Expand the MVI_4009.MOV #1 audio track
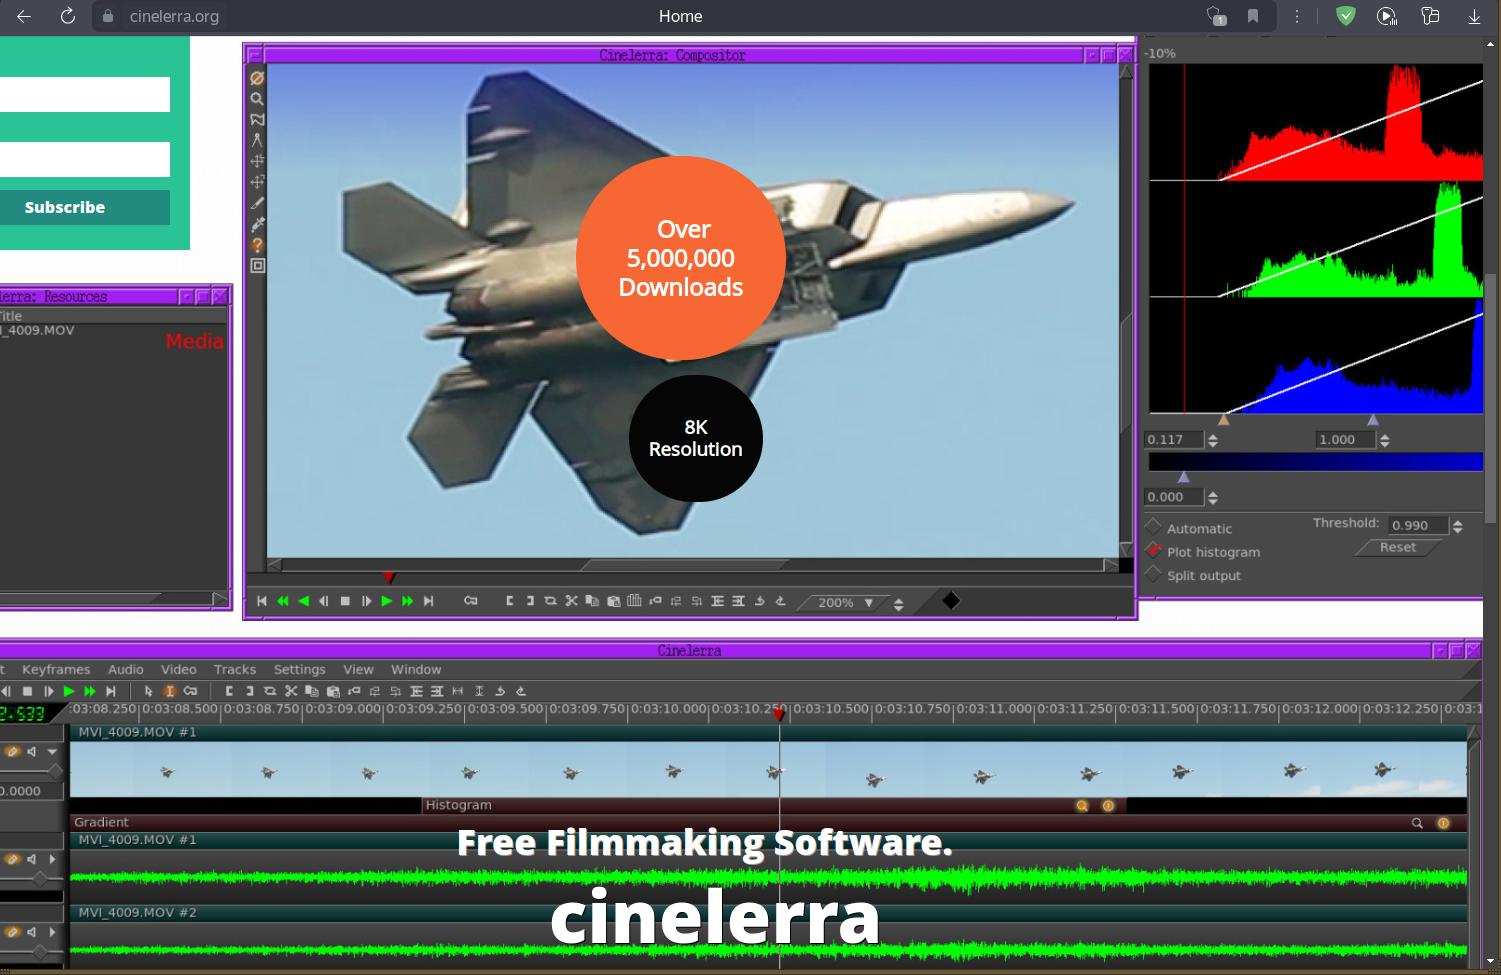Image resolution: width=1501 pixels, height=975 pixels. pyautogui.click(x=52, y=859)
